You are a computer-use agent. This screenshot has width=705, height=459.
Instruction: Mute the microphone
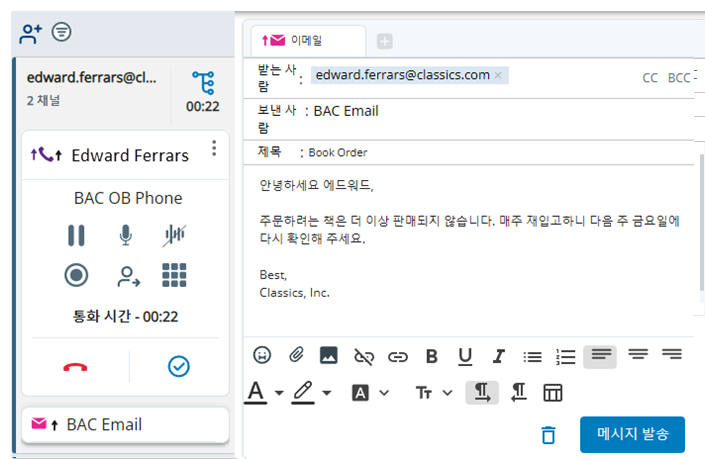point(125,235)
